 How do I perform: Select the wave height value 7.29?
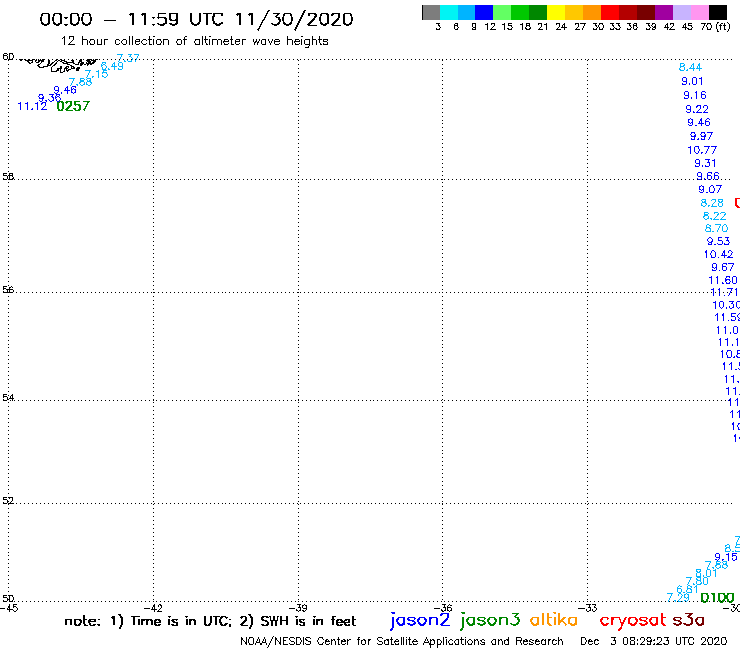coord(678,598)
